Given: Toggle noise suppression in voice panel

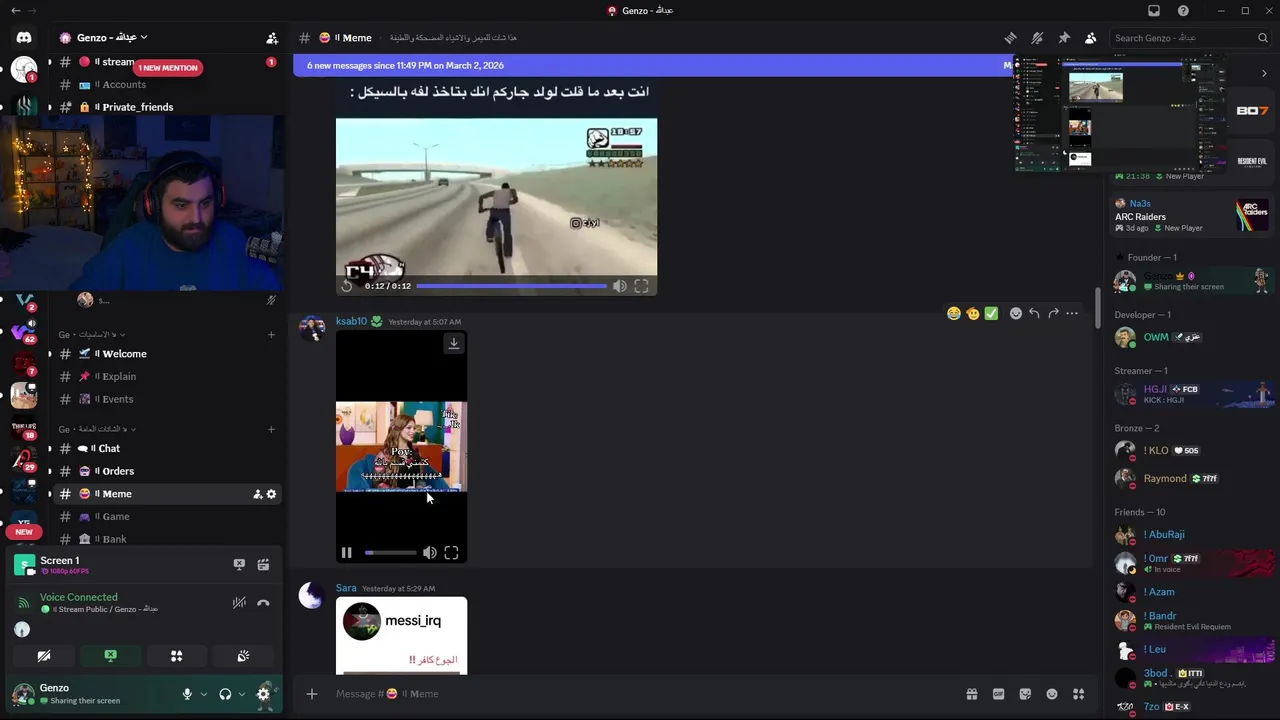Looking at the screenshot, I should point(239,603).
